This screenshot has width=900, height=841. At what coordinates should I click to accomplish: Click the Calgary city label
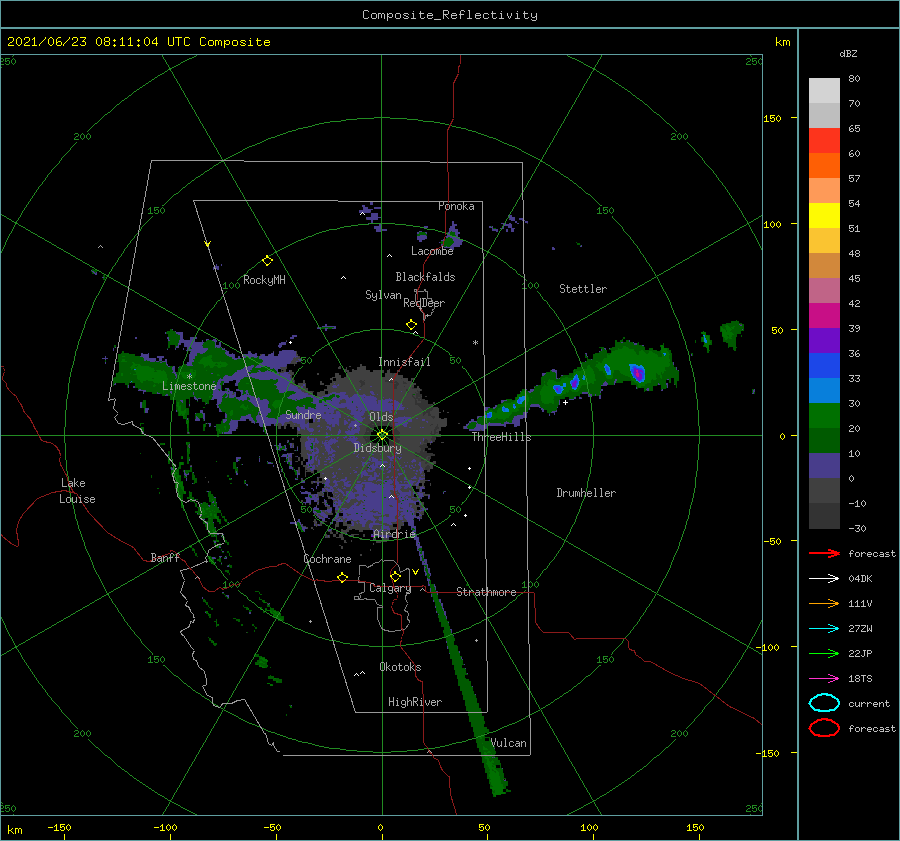(x=390, y=588)
